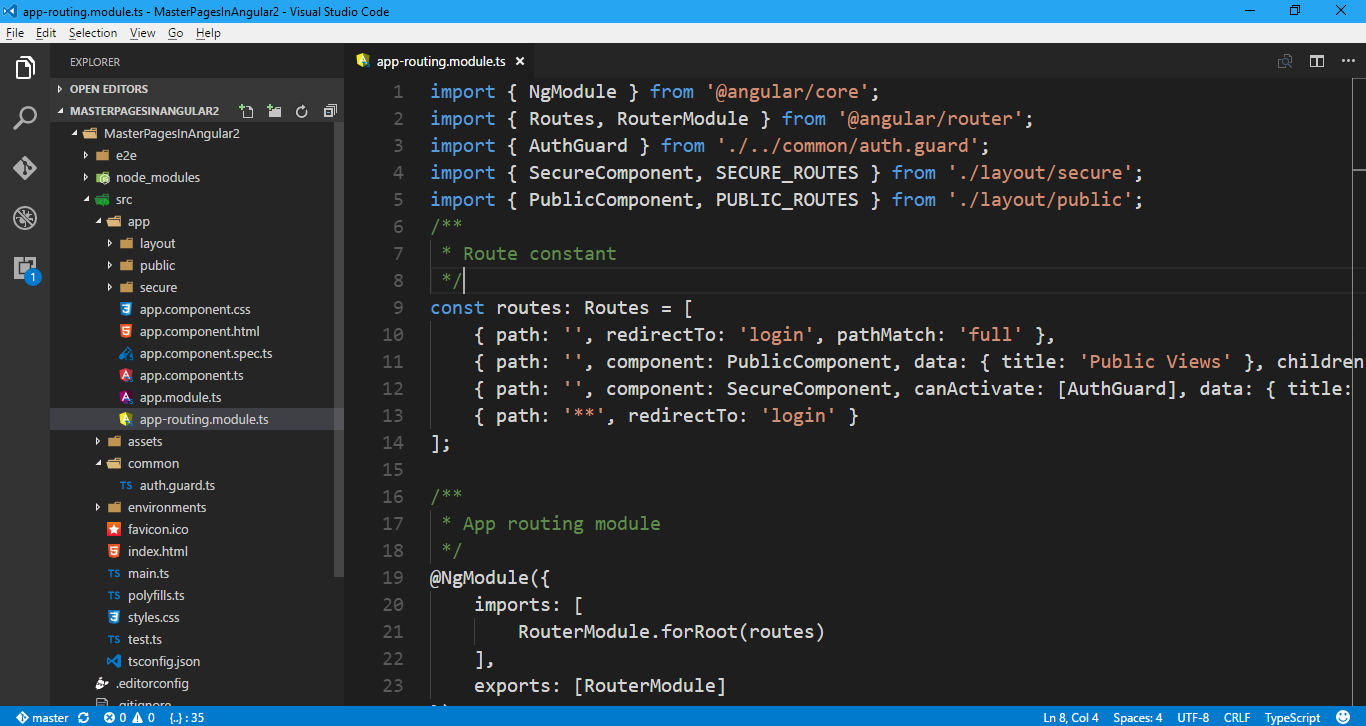Screen dimensions: 1366x726
Task: Create a new folder in explorer
Action: coord(274,111)
